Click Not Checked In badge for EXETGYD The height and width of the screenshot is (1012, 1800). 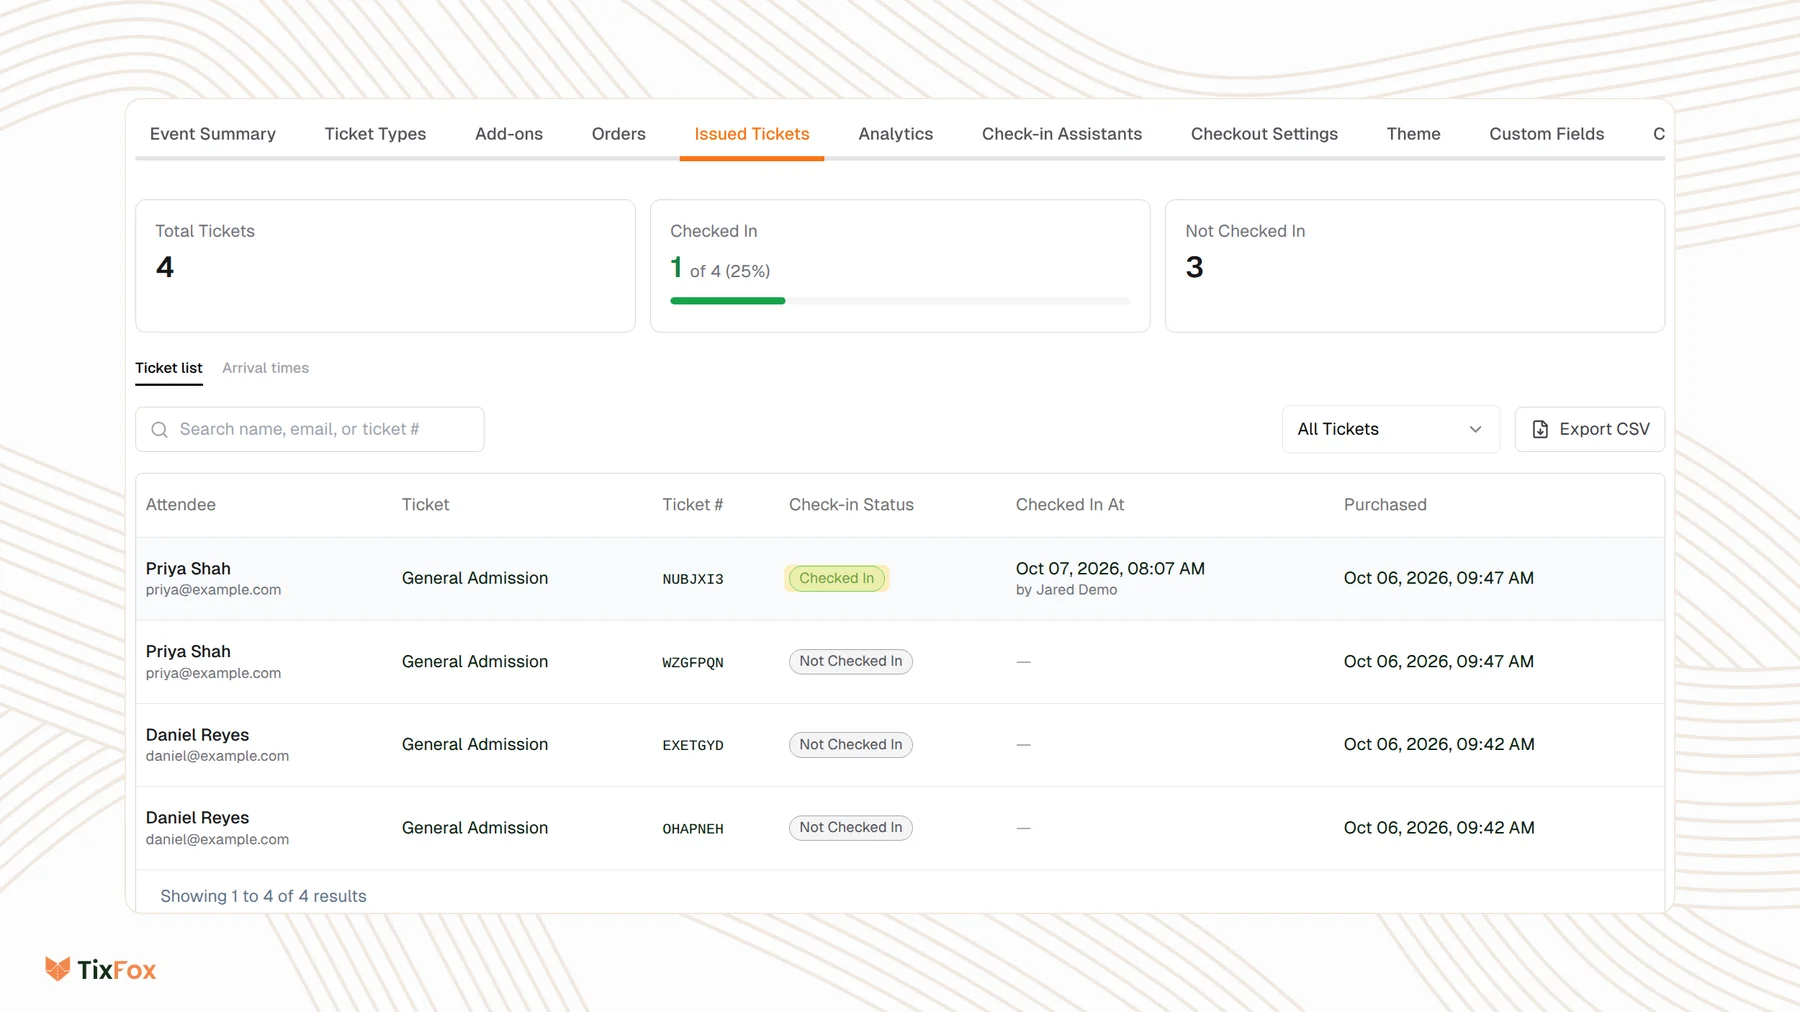pos(851,744)
